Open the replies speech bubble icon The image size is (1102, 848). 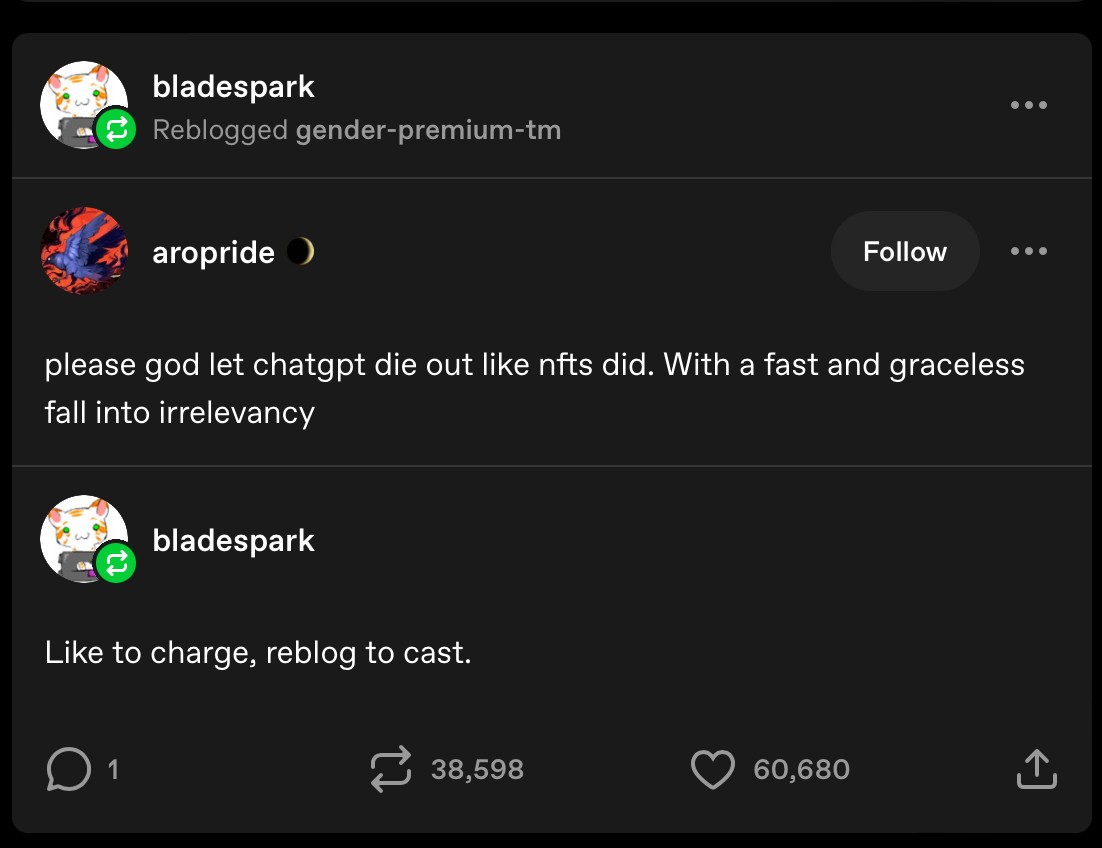click(x=68, y=769)
